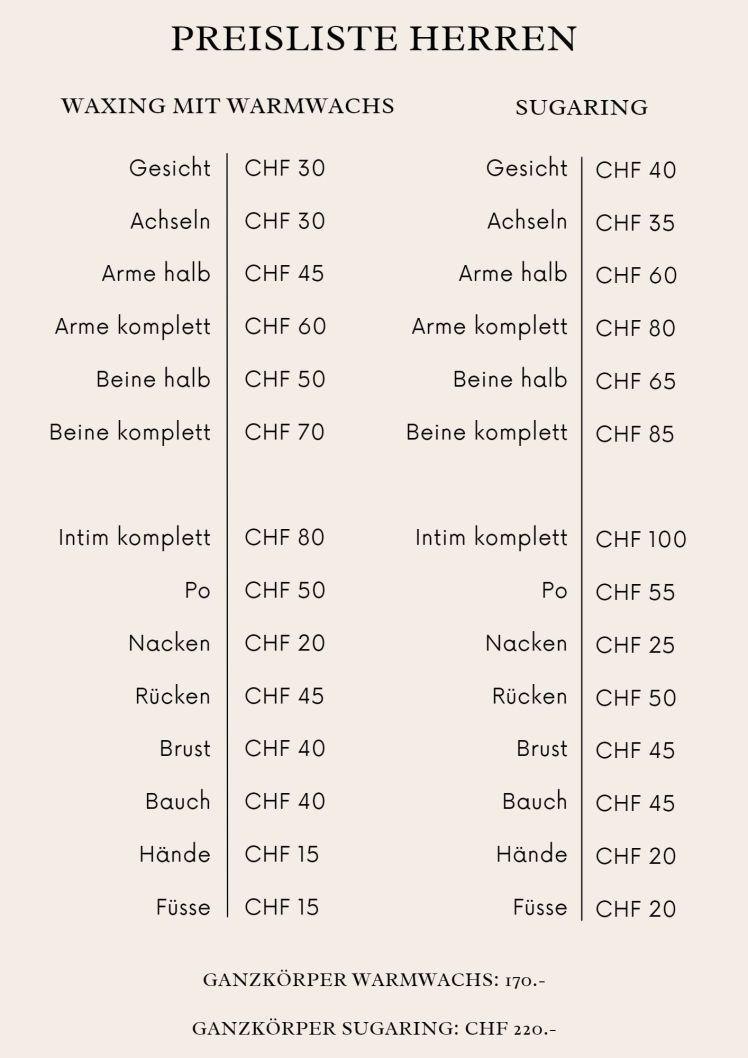This screenshot has height=1058, width=748.
Task: Select the Waxing mit Warmwachs heading
Action: point(228,106)
